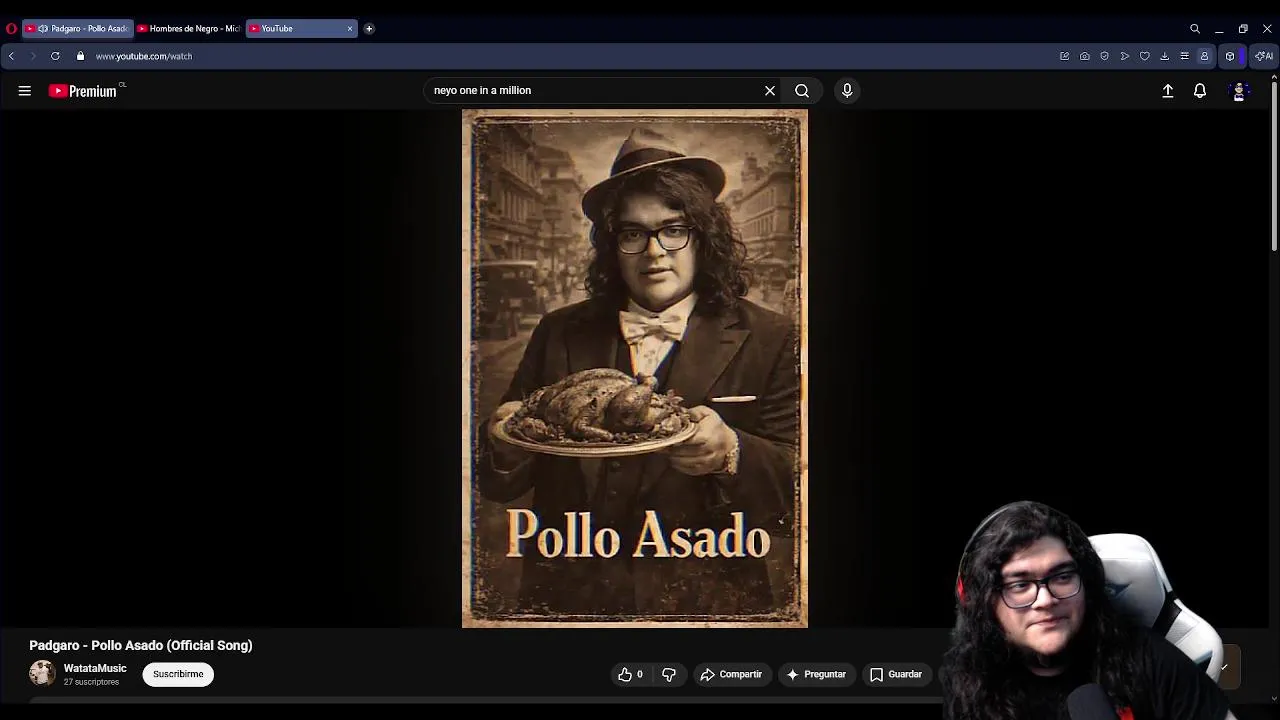The height and width of the screenshot is (720, 1280).
Task: Reload the current page
Action: (55, 56)
